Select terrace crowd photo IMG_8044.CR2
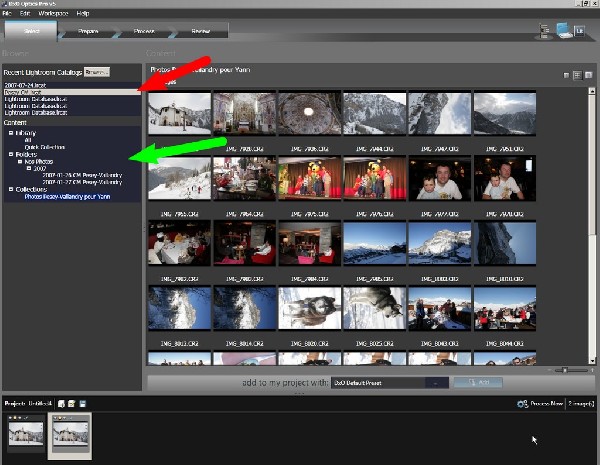This screenshot has height=465, width=600. point(505,308)
